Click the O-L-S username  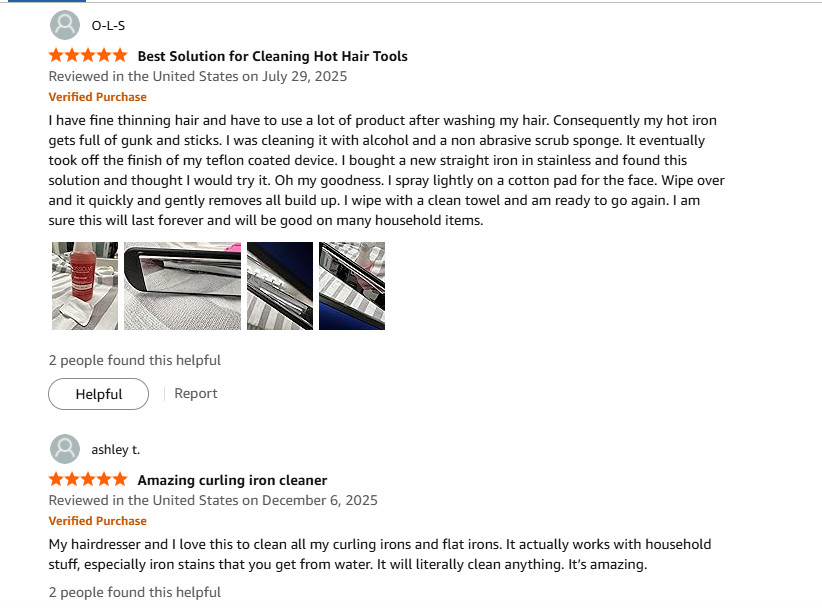(108, 26)
